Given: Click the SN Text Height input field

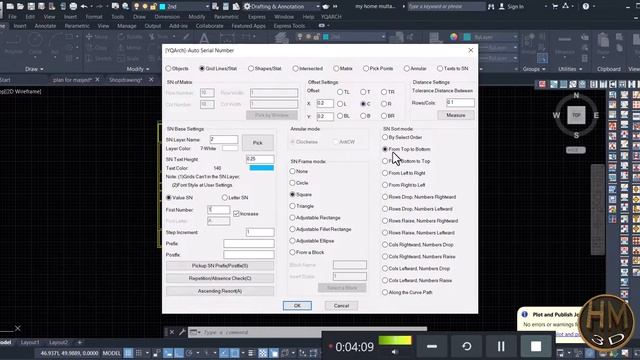Looking at the screenshot, I should [260, 159].
